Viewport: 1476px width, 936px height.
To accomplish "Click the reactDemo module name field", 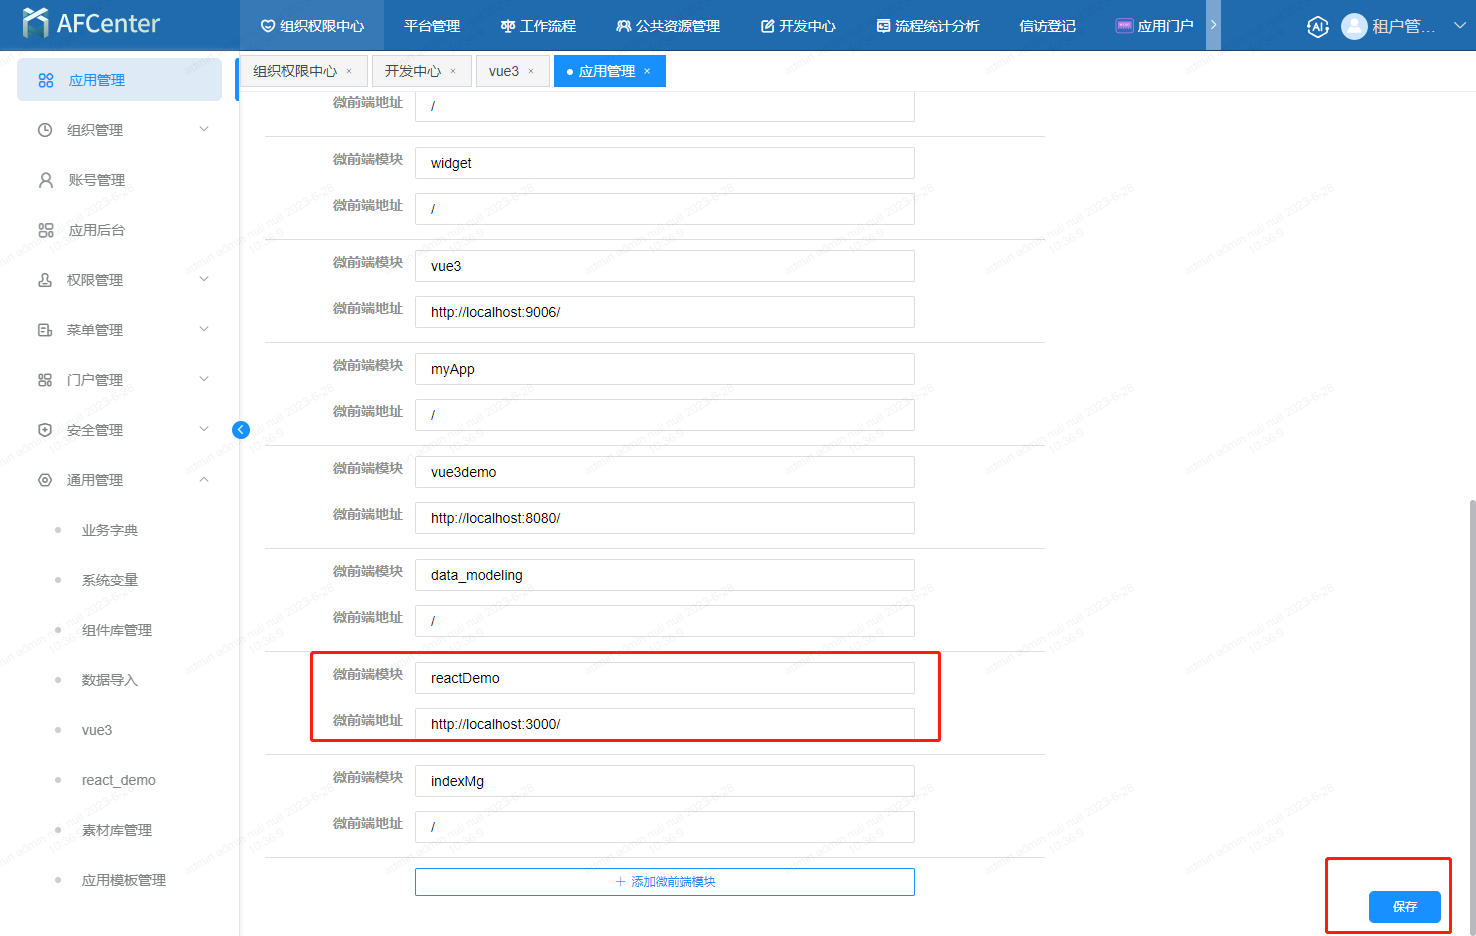I will pyautogui.click(x=664, y=678).
